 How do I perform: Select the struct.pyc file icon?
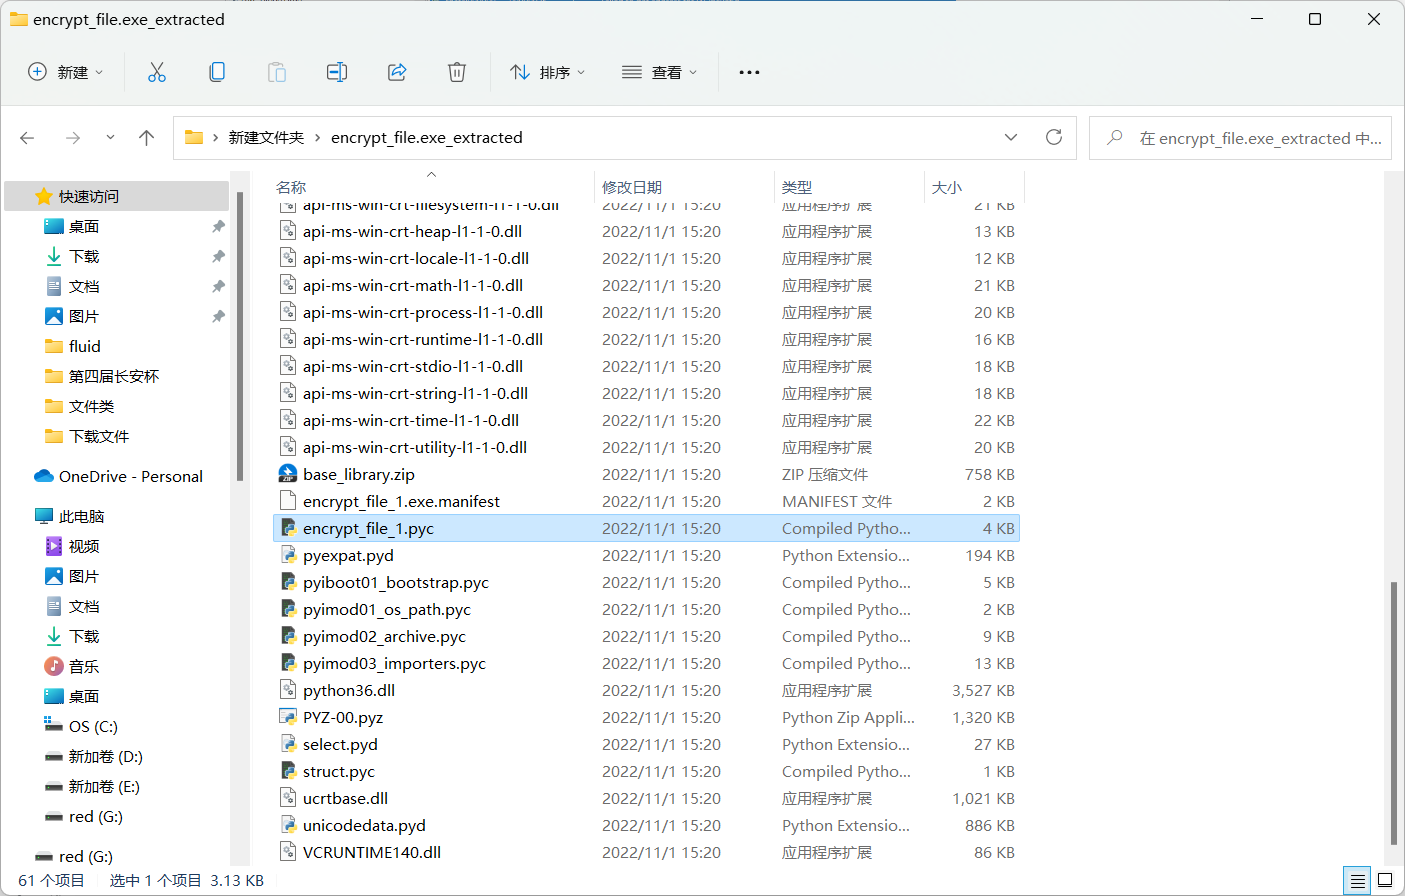click(x=288, y=771)
